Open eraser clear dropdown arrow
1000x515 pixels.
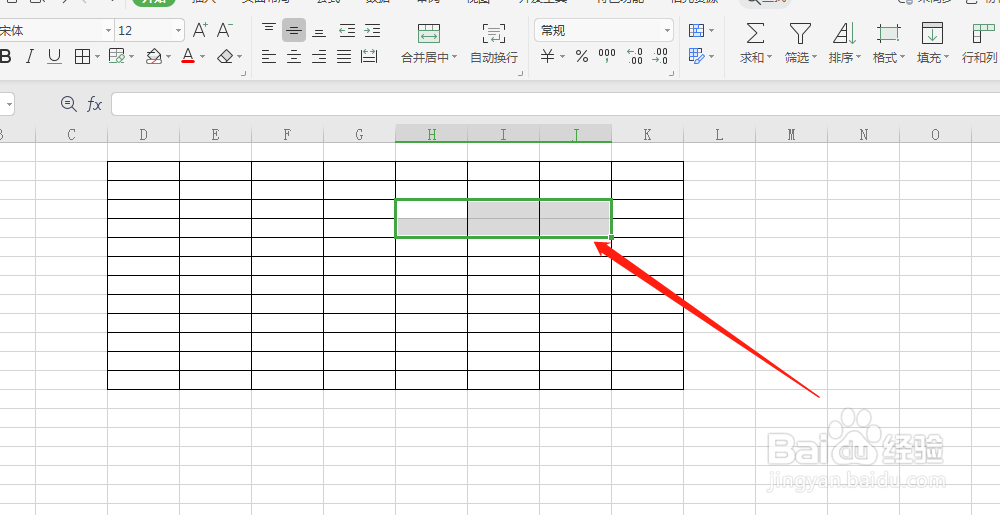pos(239,57)
